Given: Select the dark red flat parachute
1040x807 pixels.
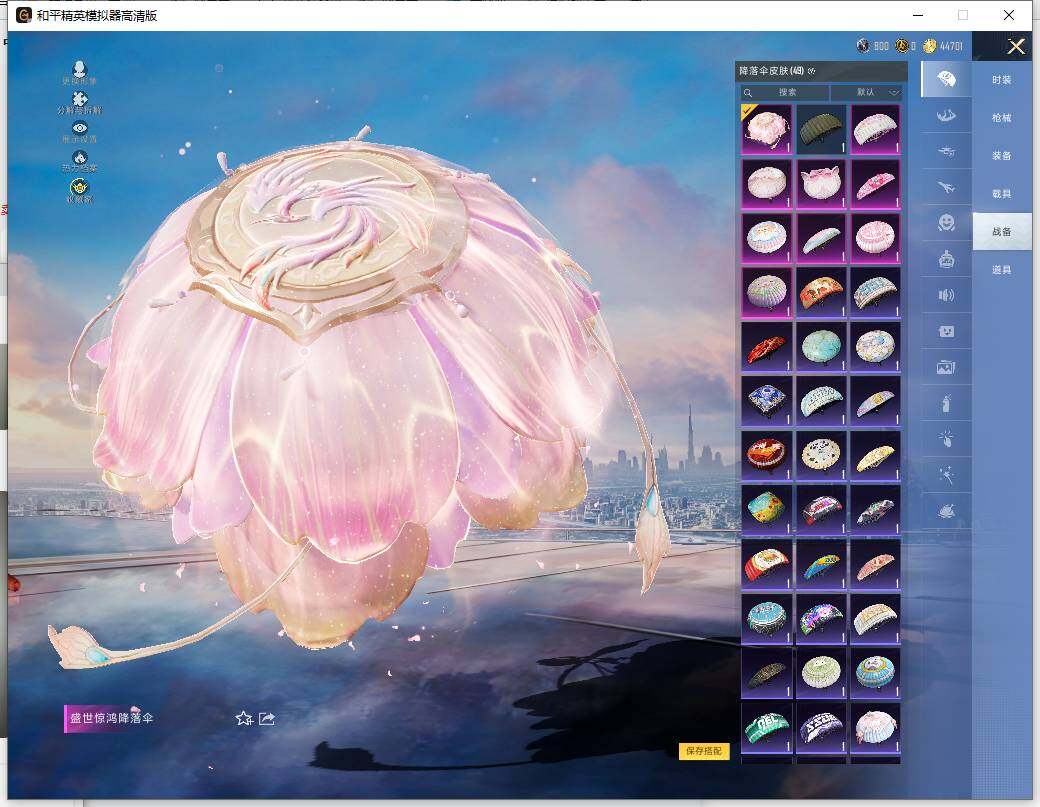Looking at the screenshot, I should point(766,347).
